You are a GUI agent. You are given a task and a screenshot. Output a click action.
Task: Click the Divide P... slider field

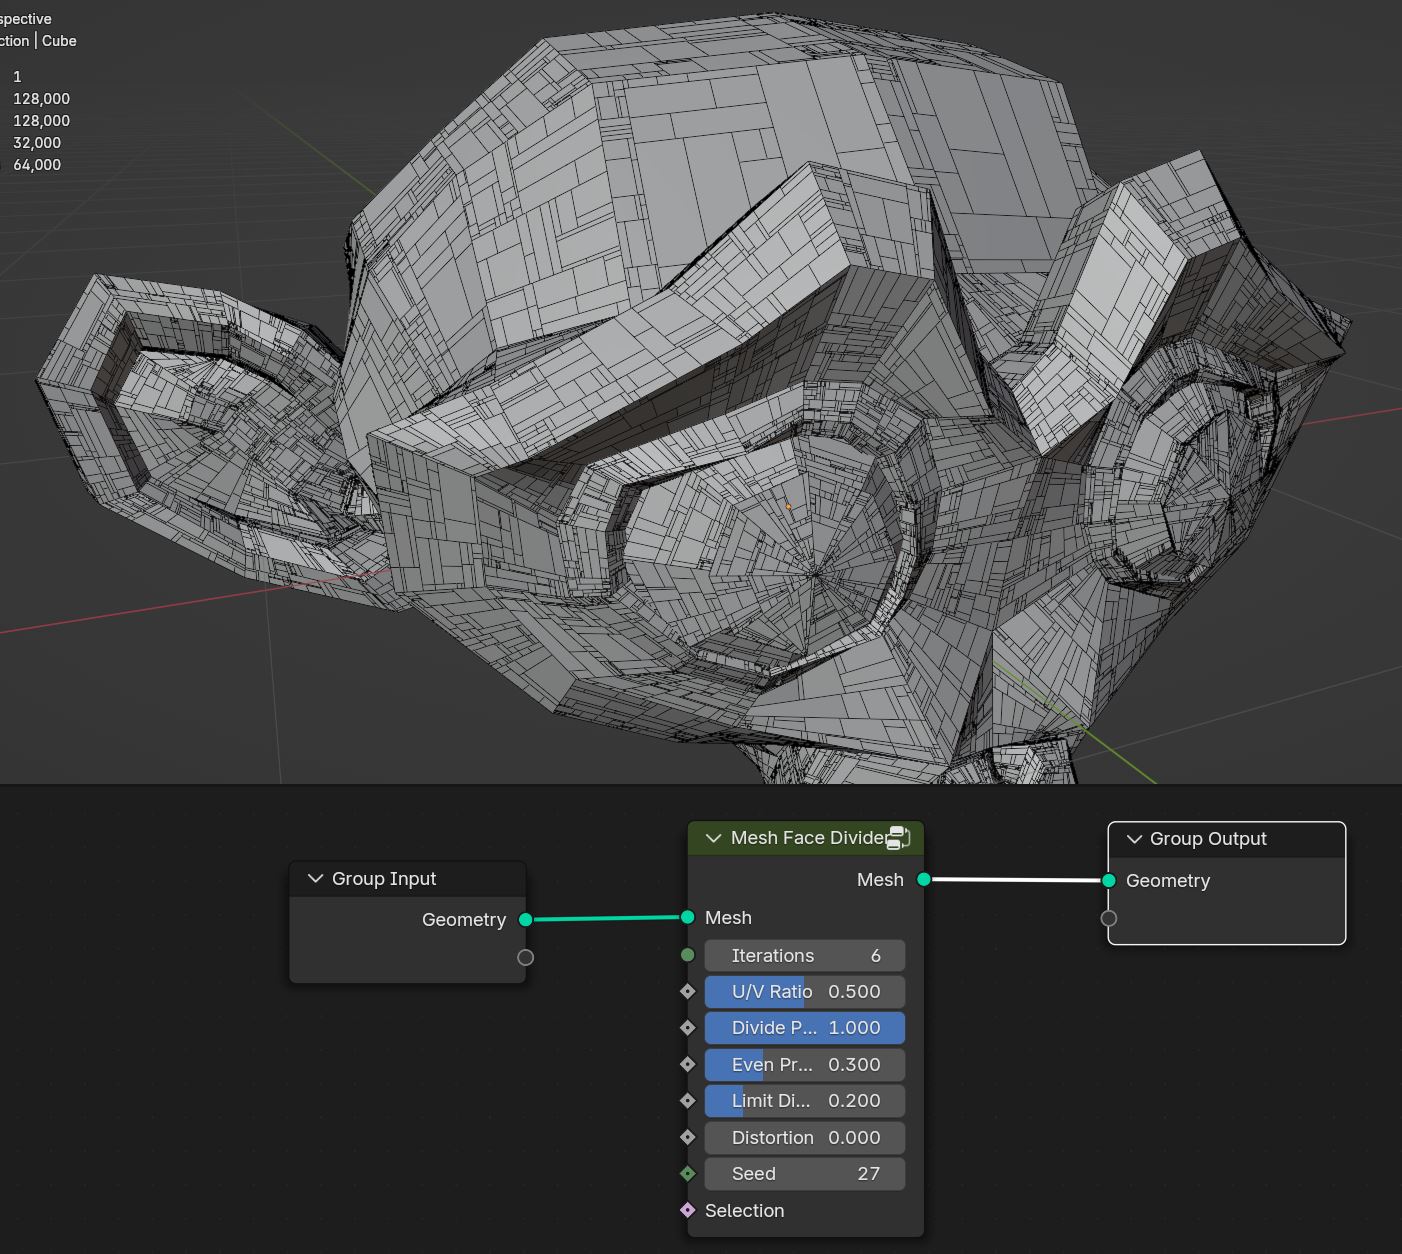tap(805, 1028)
